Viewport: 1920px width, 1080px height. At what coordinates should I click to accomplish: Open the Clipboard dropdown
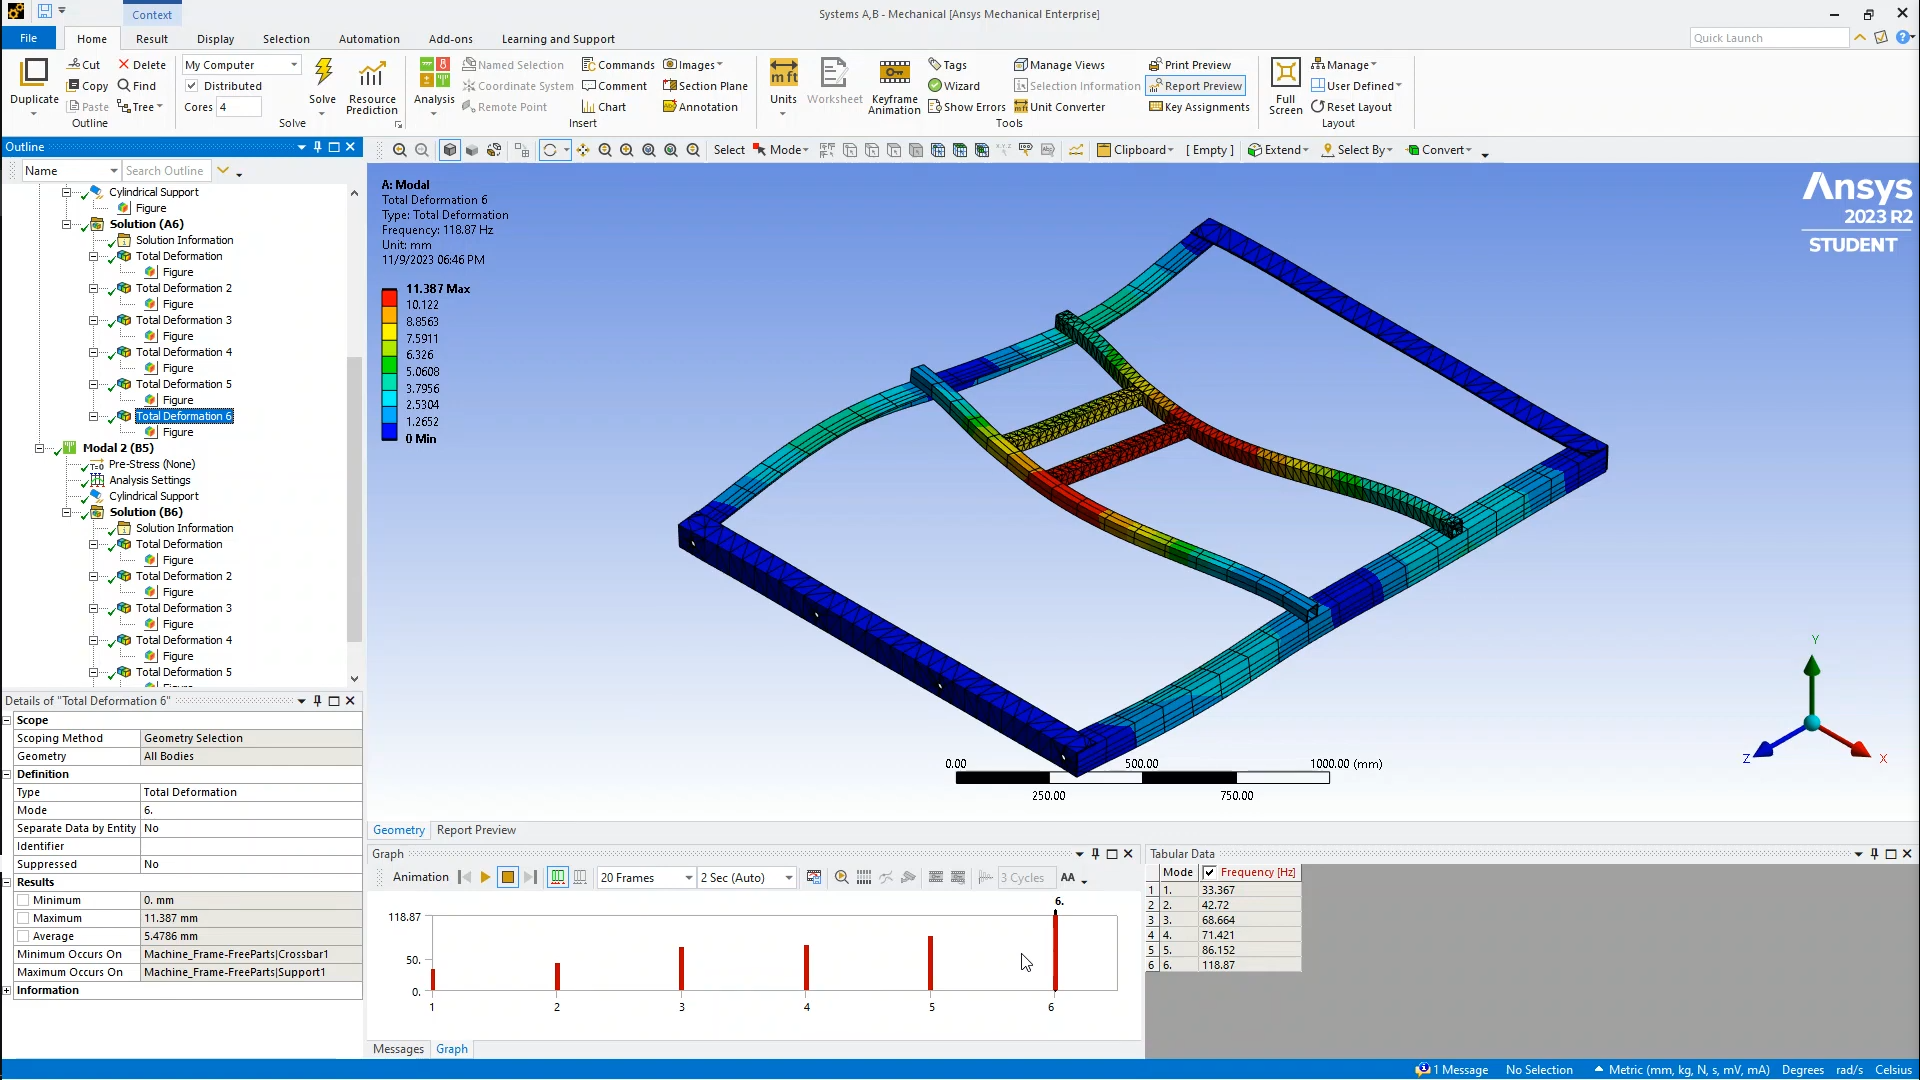coord(1137,150)
